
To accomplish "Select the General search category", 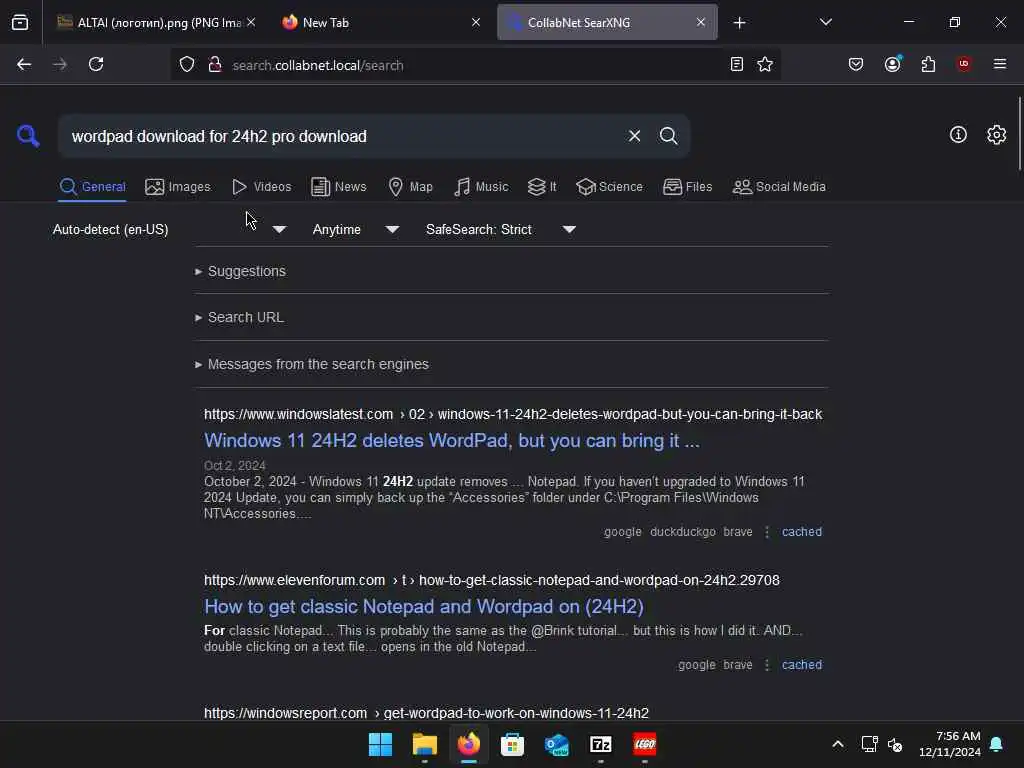I will (92, 187).
